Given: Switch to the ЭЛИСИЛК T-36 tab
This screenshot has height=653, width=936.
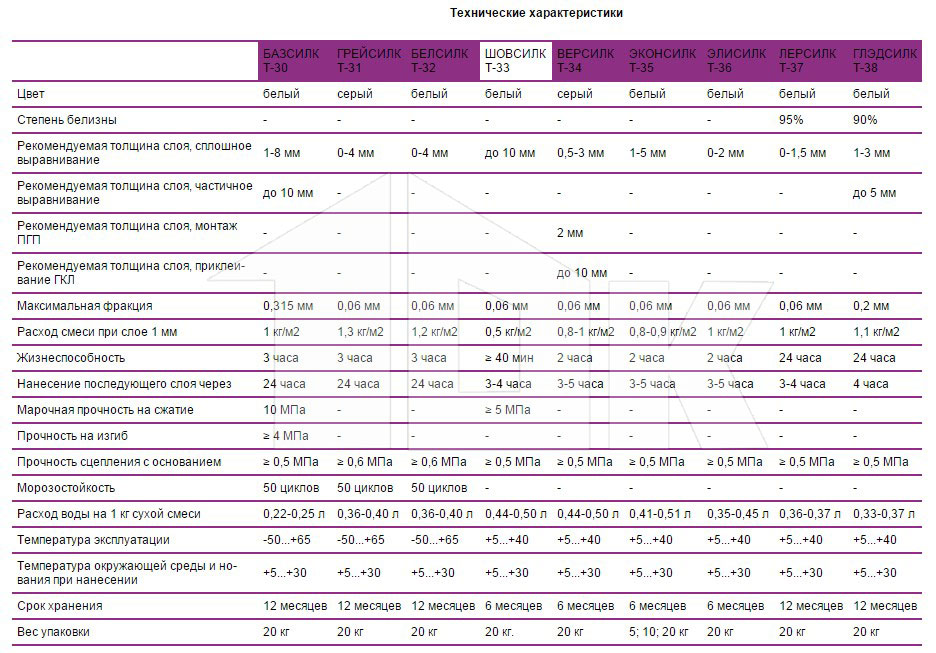Looking at the screenshot, I should (x=736, y=61).
